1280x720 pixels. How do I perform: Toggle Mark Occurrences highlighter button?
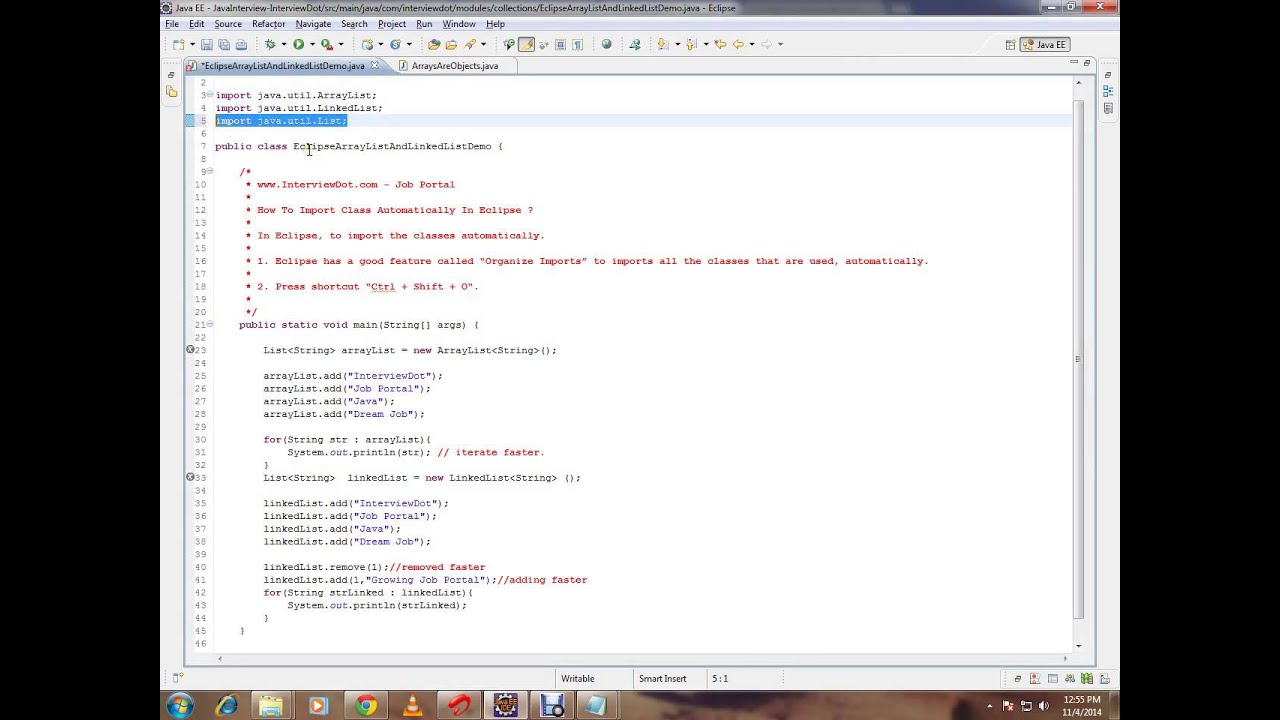click(x=526, y=44)
